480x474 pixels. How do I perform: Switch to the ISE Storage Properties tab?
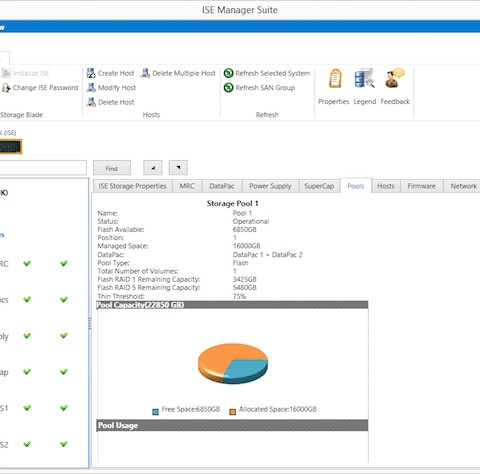point(132,186)
